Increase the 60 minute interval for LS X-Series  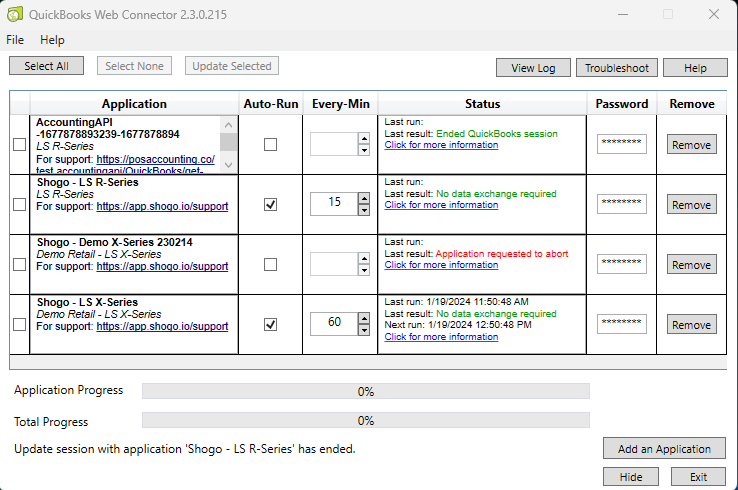[x=364, y=318]
